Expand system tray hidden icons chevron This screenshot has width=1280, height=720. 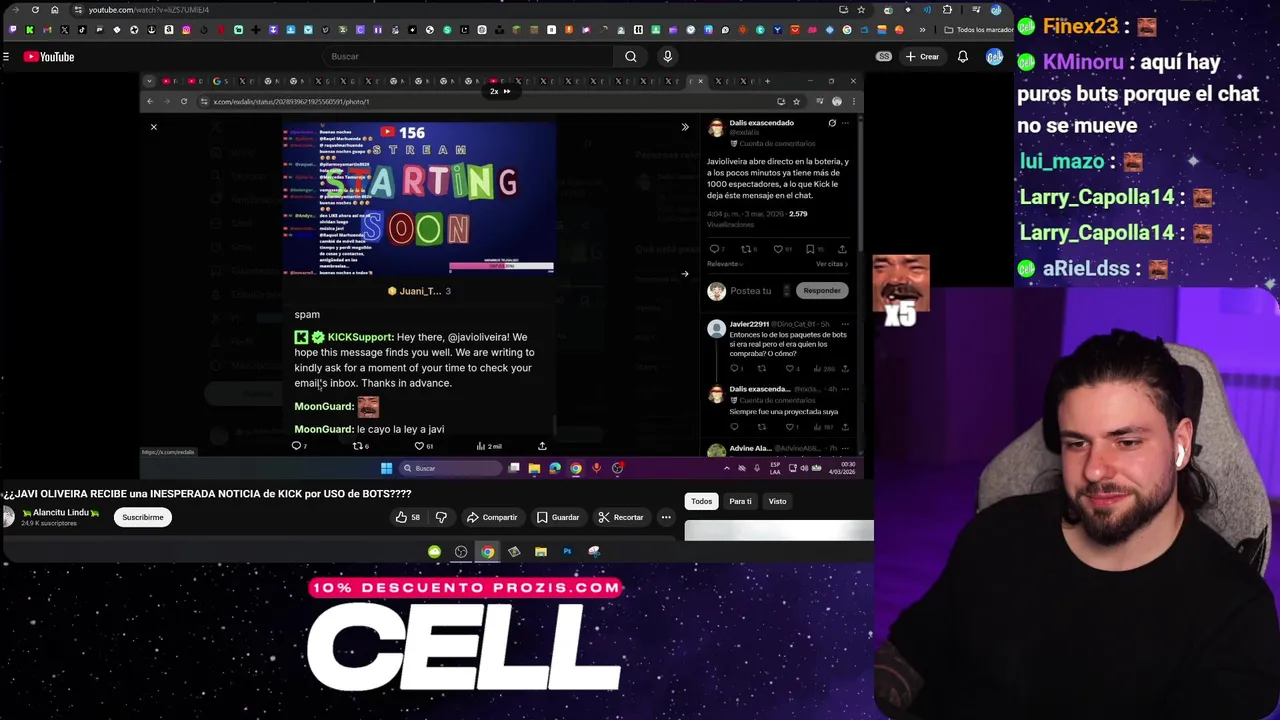(727, 468)
